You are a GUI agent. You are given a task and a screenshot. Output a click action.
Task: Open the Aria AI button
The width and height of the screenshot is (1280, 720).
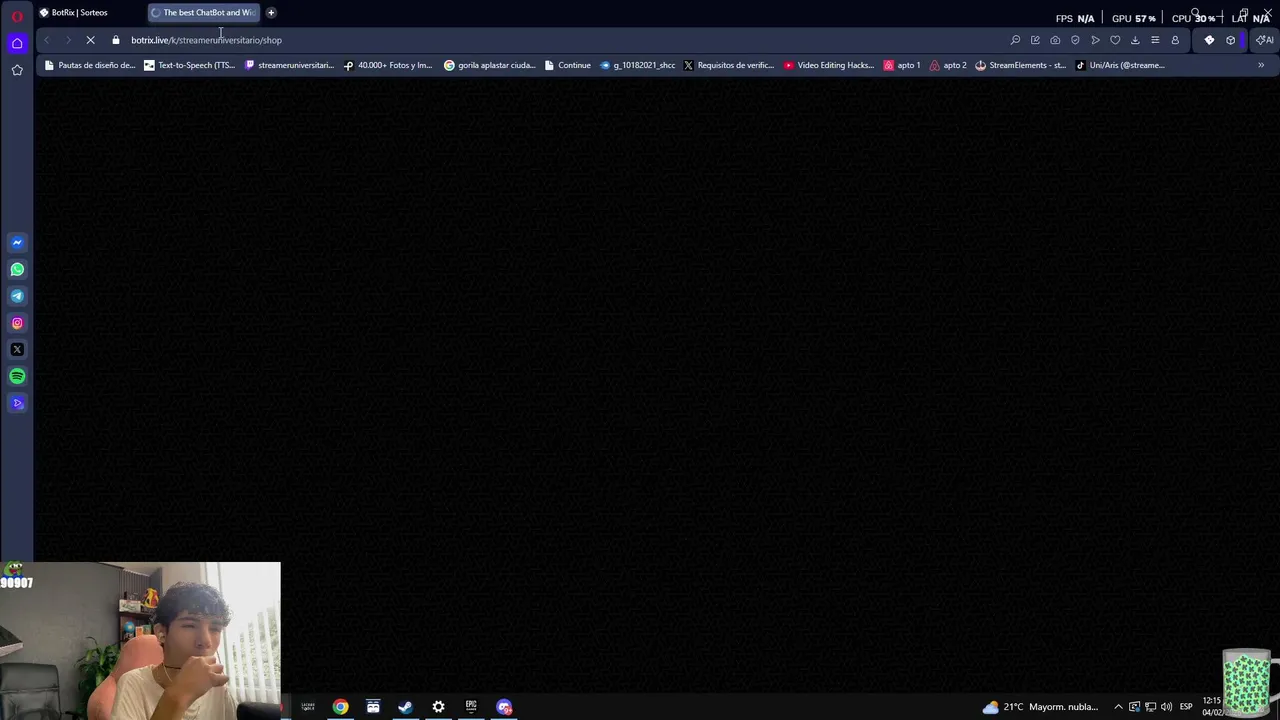pyautogui.click(x=1265, y=40)
